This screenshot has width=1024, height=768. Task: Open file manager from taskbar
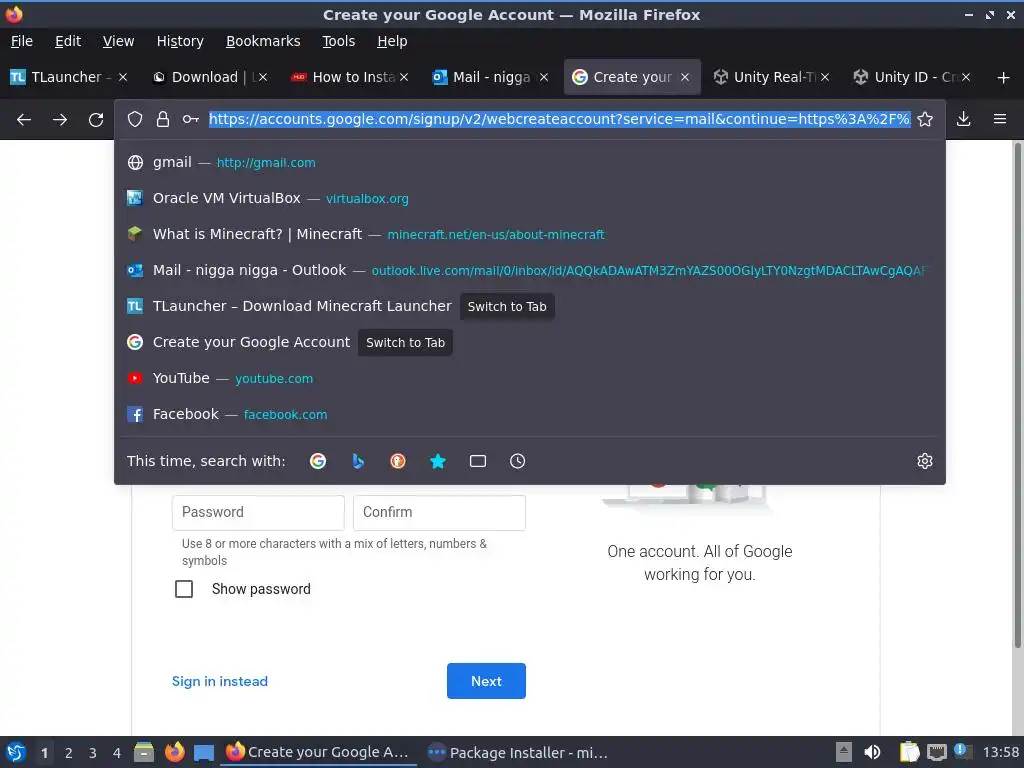coord(144,752)
